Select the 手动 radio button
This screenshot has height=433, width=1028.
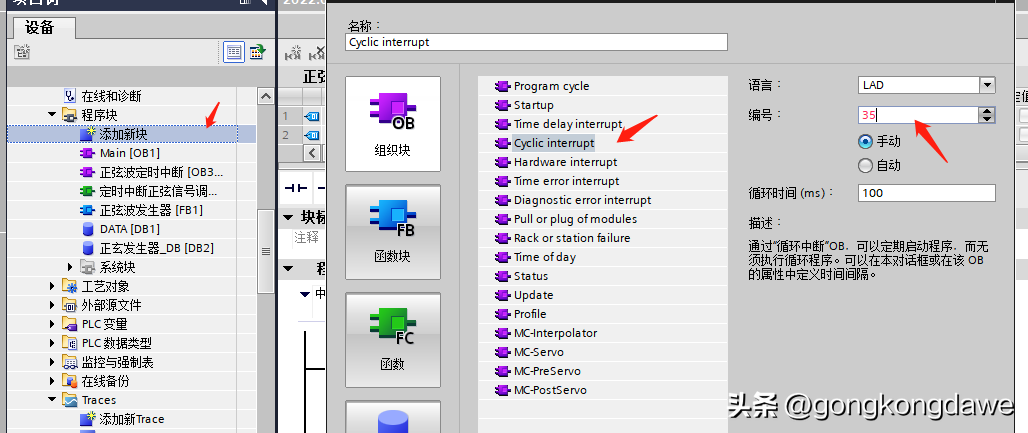[866, 142]
